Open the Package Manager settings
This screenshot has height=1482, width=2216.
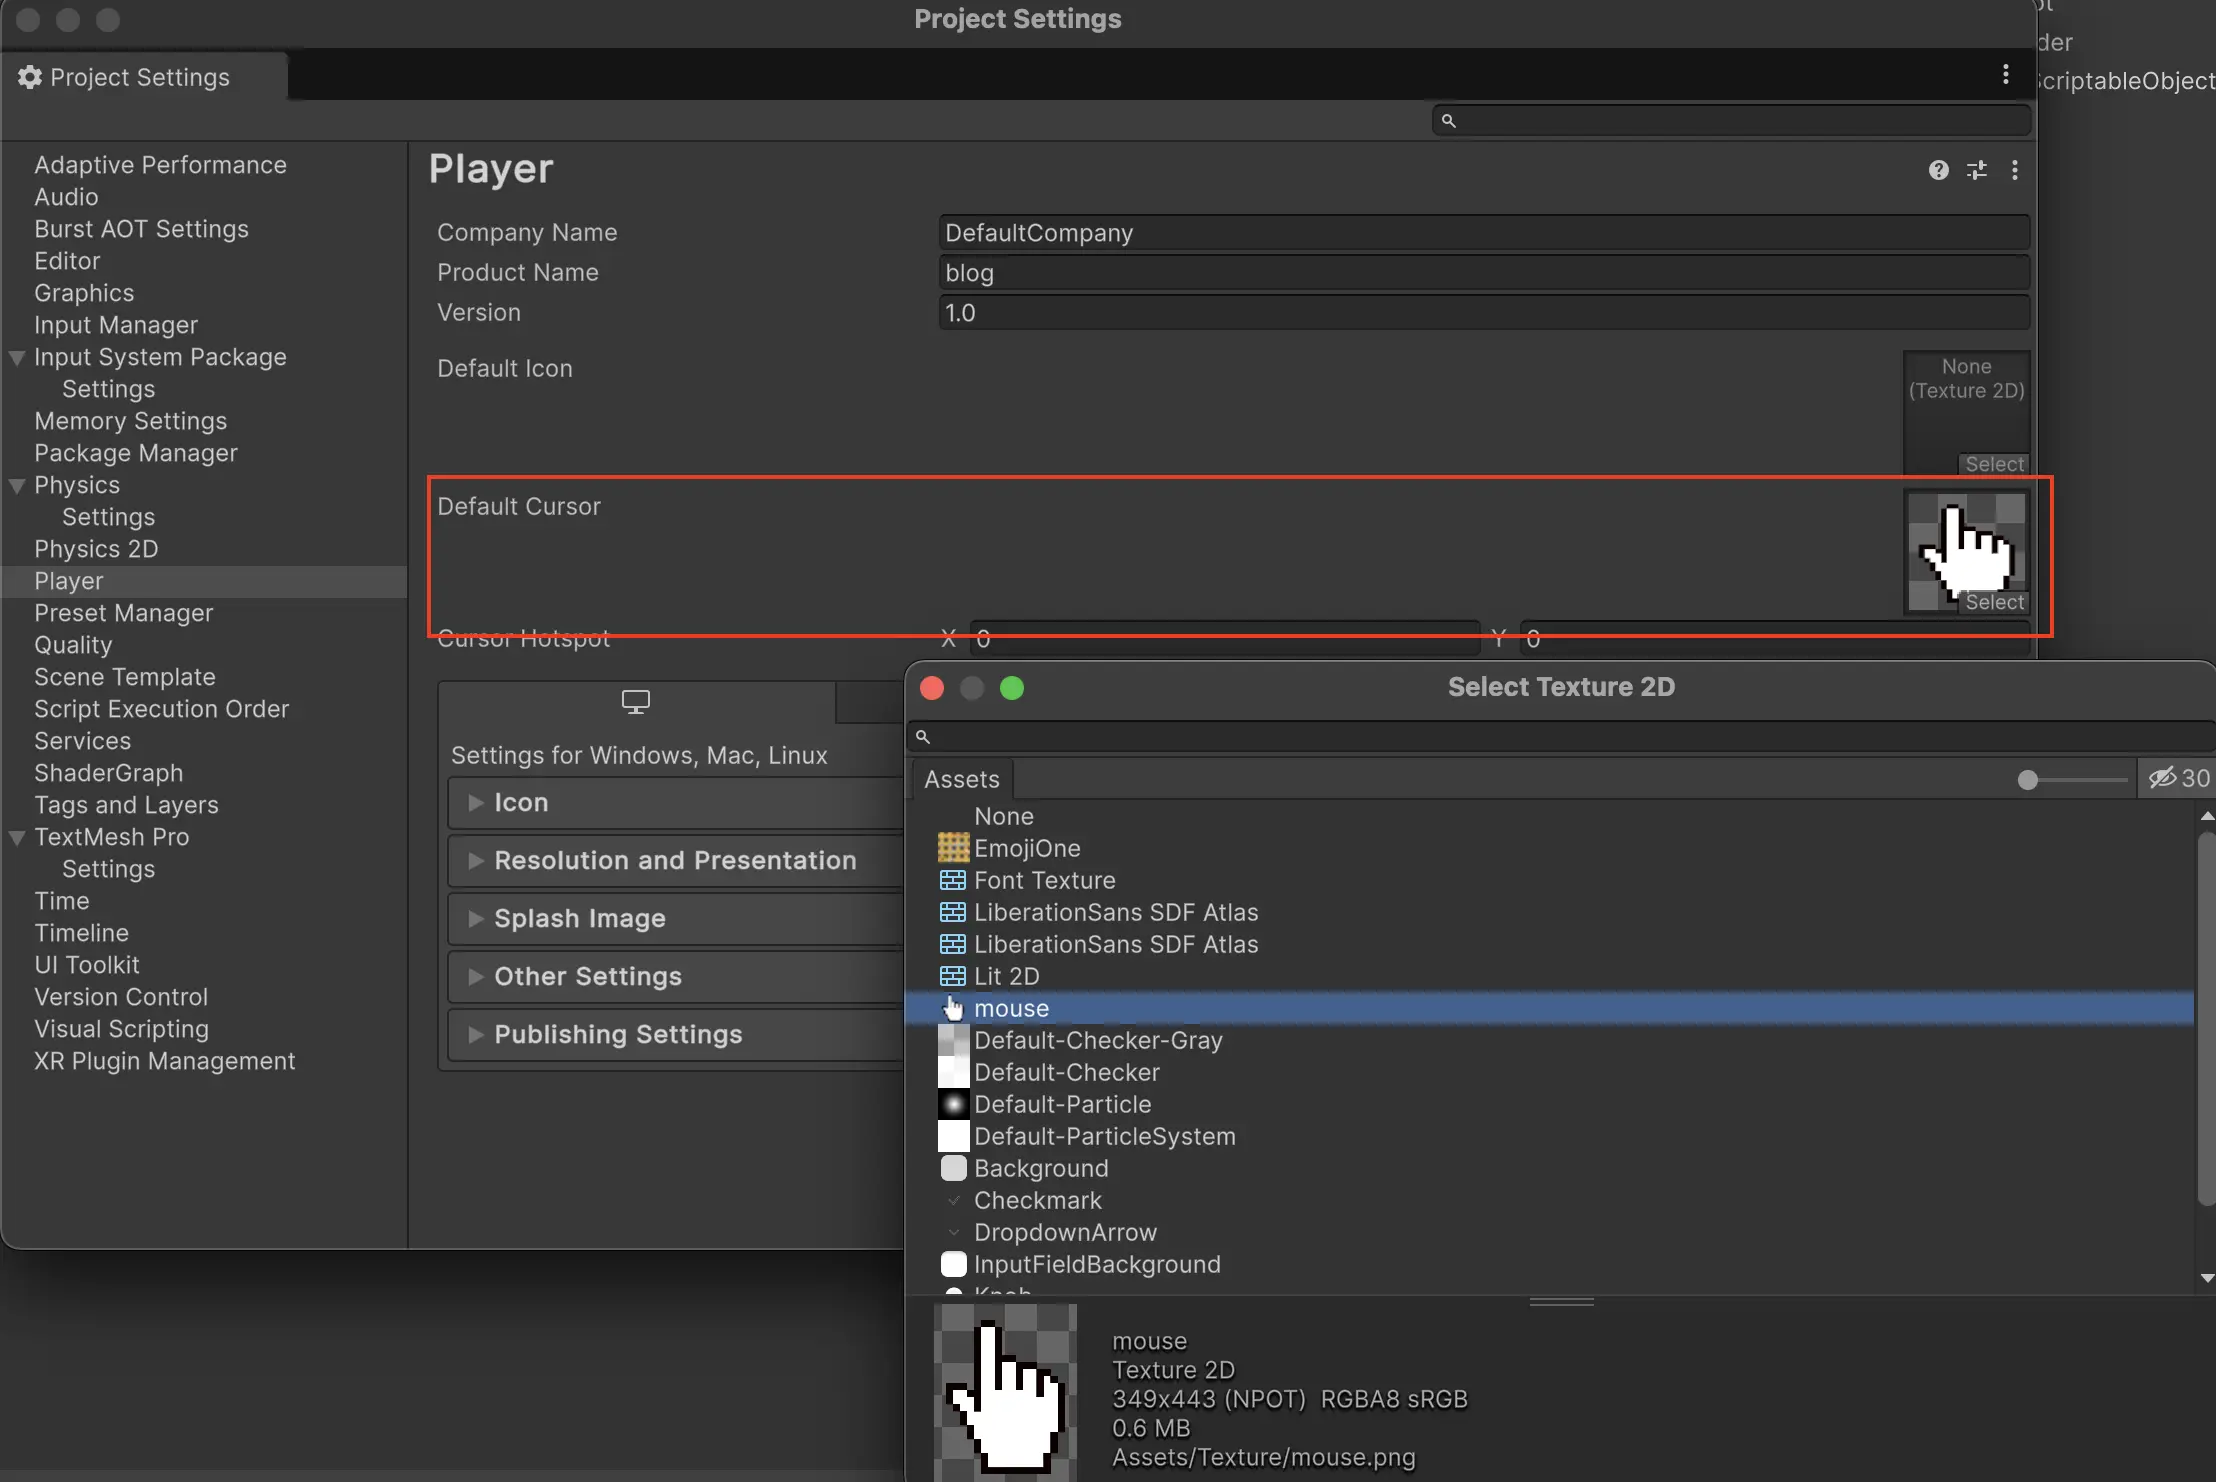pyautogui.click(x=136, y=453)
